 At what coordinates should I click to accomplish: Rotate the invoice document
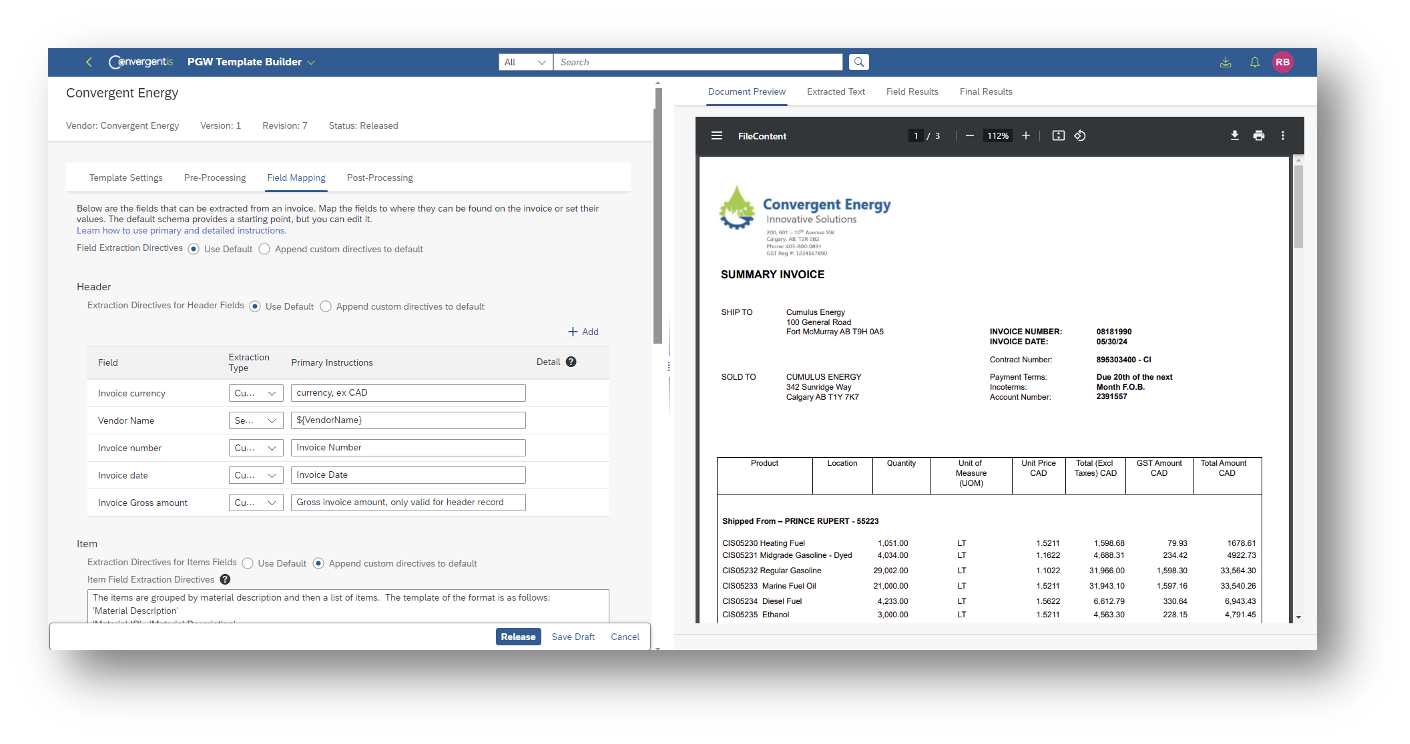(1079, 135)
